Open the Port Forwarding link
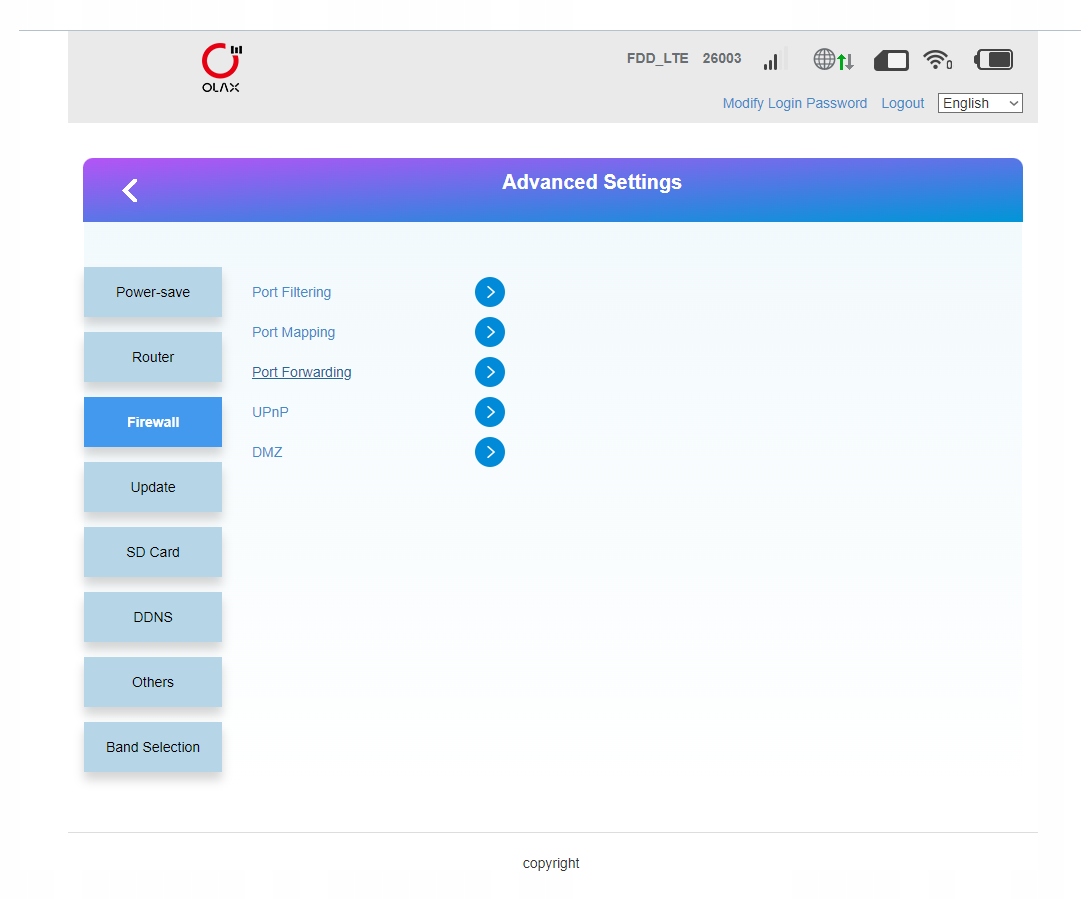 302,372
